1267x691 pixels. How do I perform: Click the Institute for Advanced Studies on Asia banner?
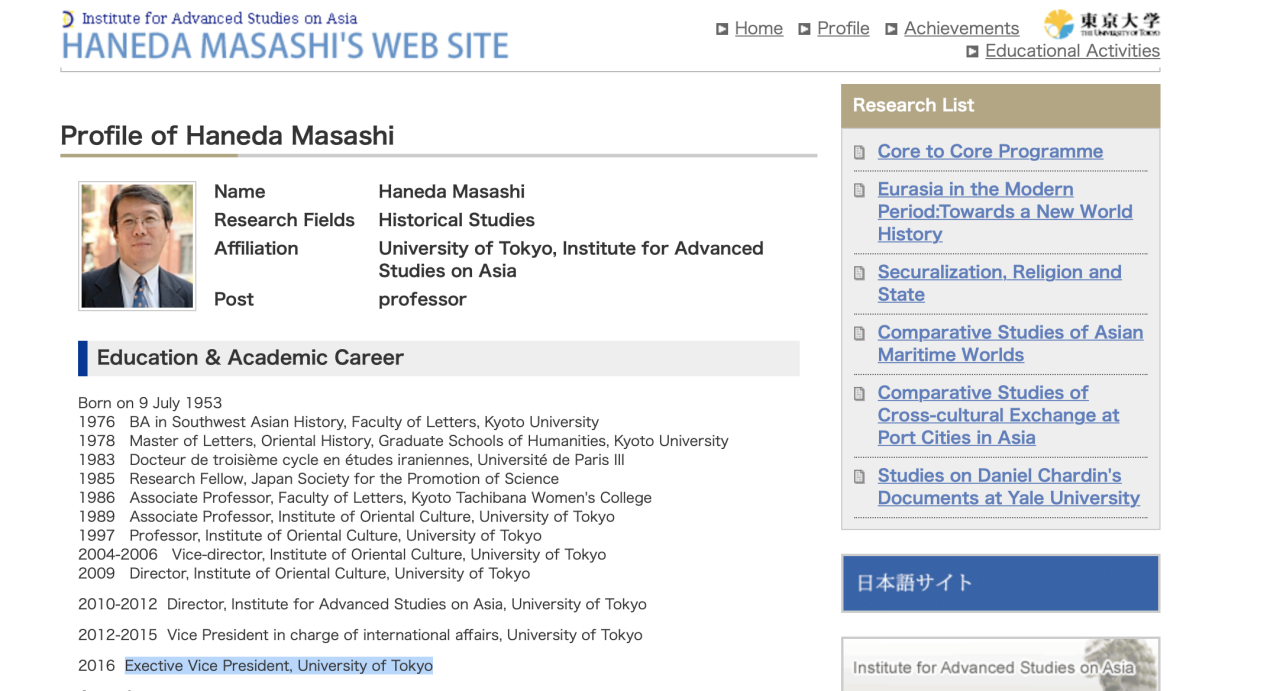[1001, 664]
